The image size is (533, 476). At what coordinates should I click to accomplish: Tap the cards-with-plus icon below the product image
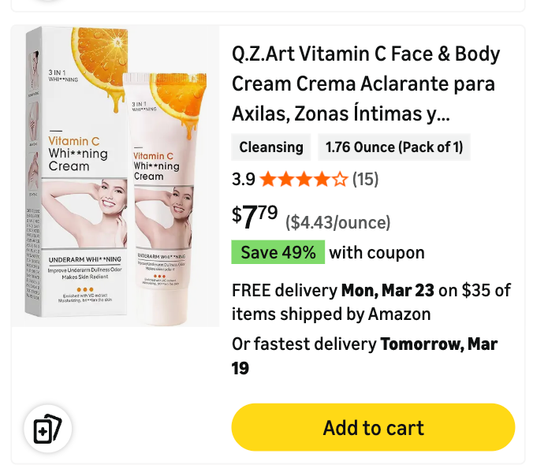pos(48,429)
